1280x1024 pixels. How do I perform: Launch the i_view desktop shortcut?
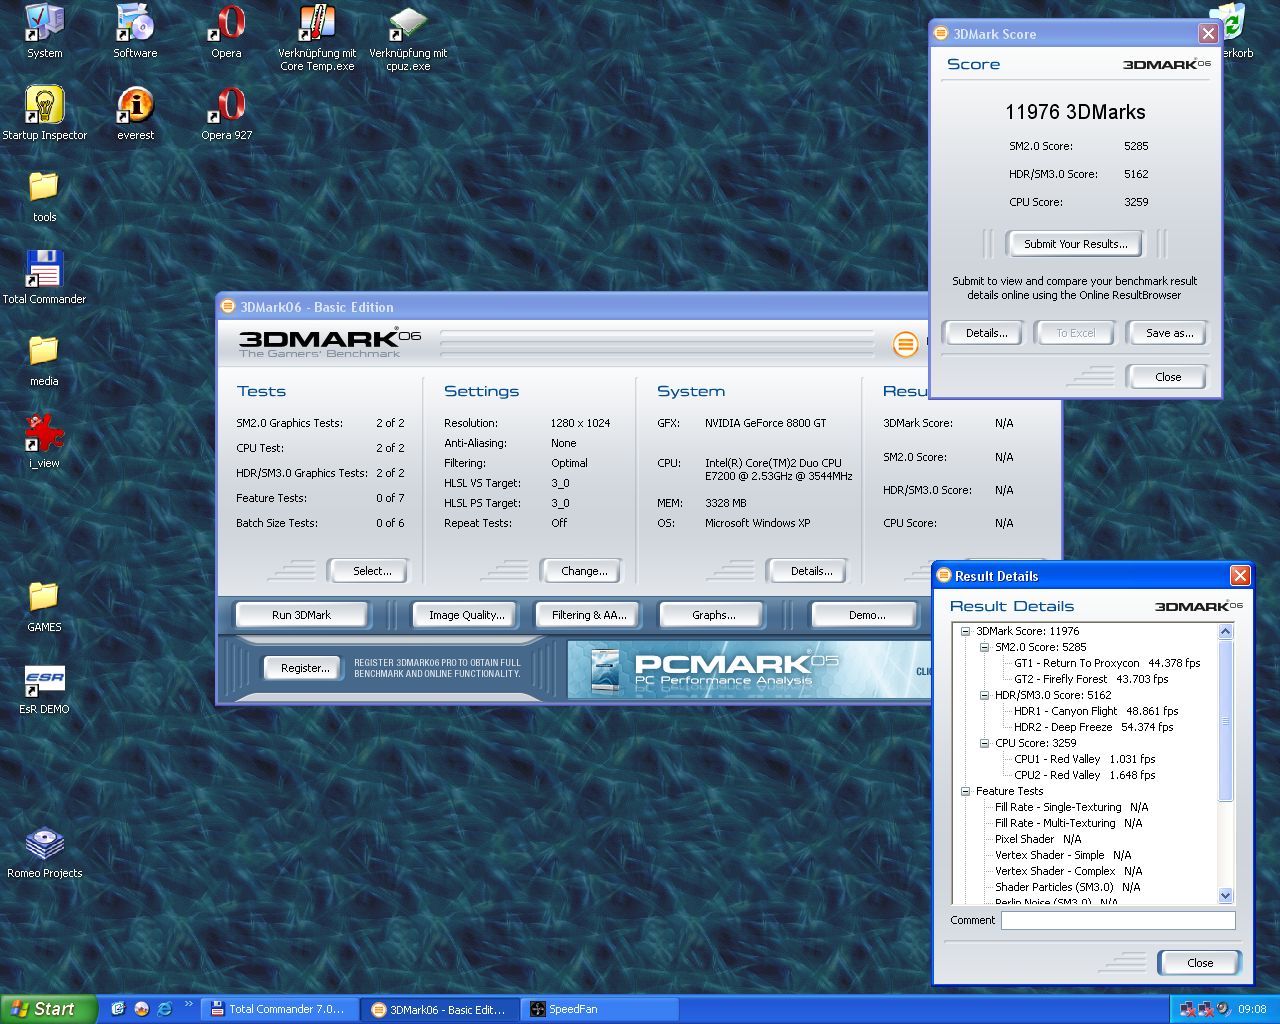[44, 441]
